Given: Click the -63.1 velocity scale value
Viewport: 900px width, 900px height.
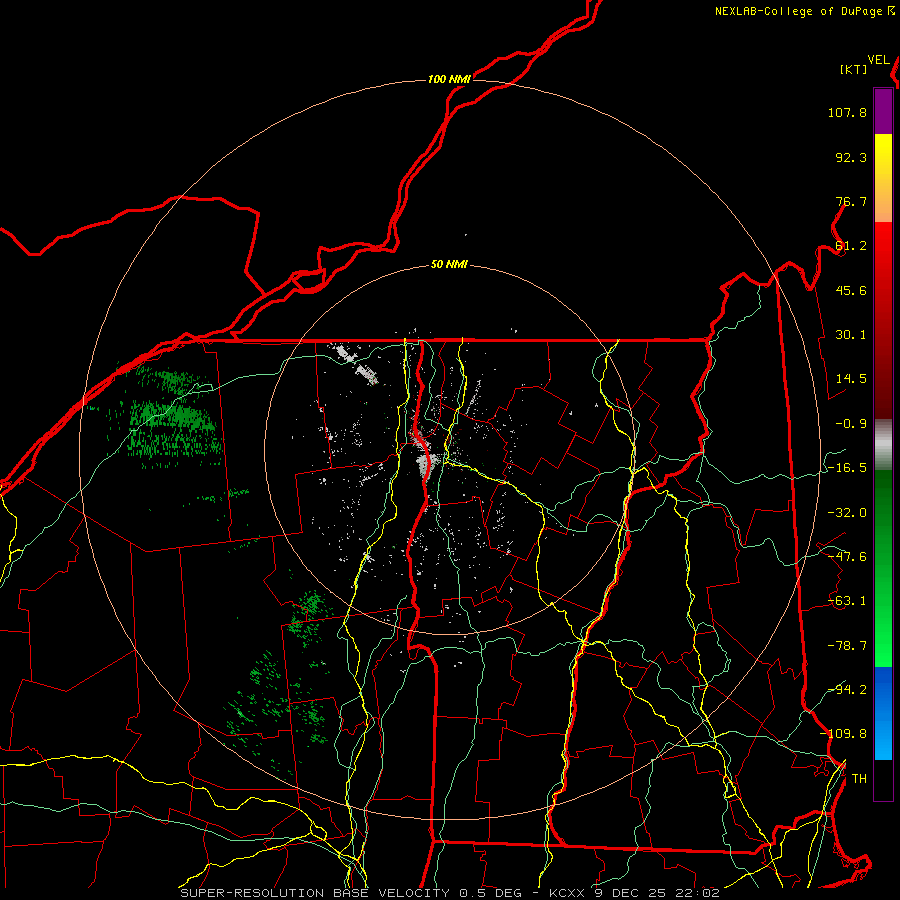Looking at the screenshot, I should (847, 601).
